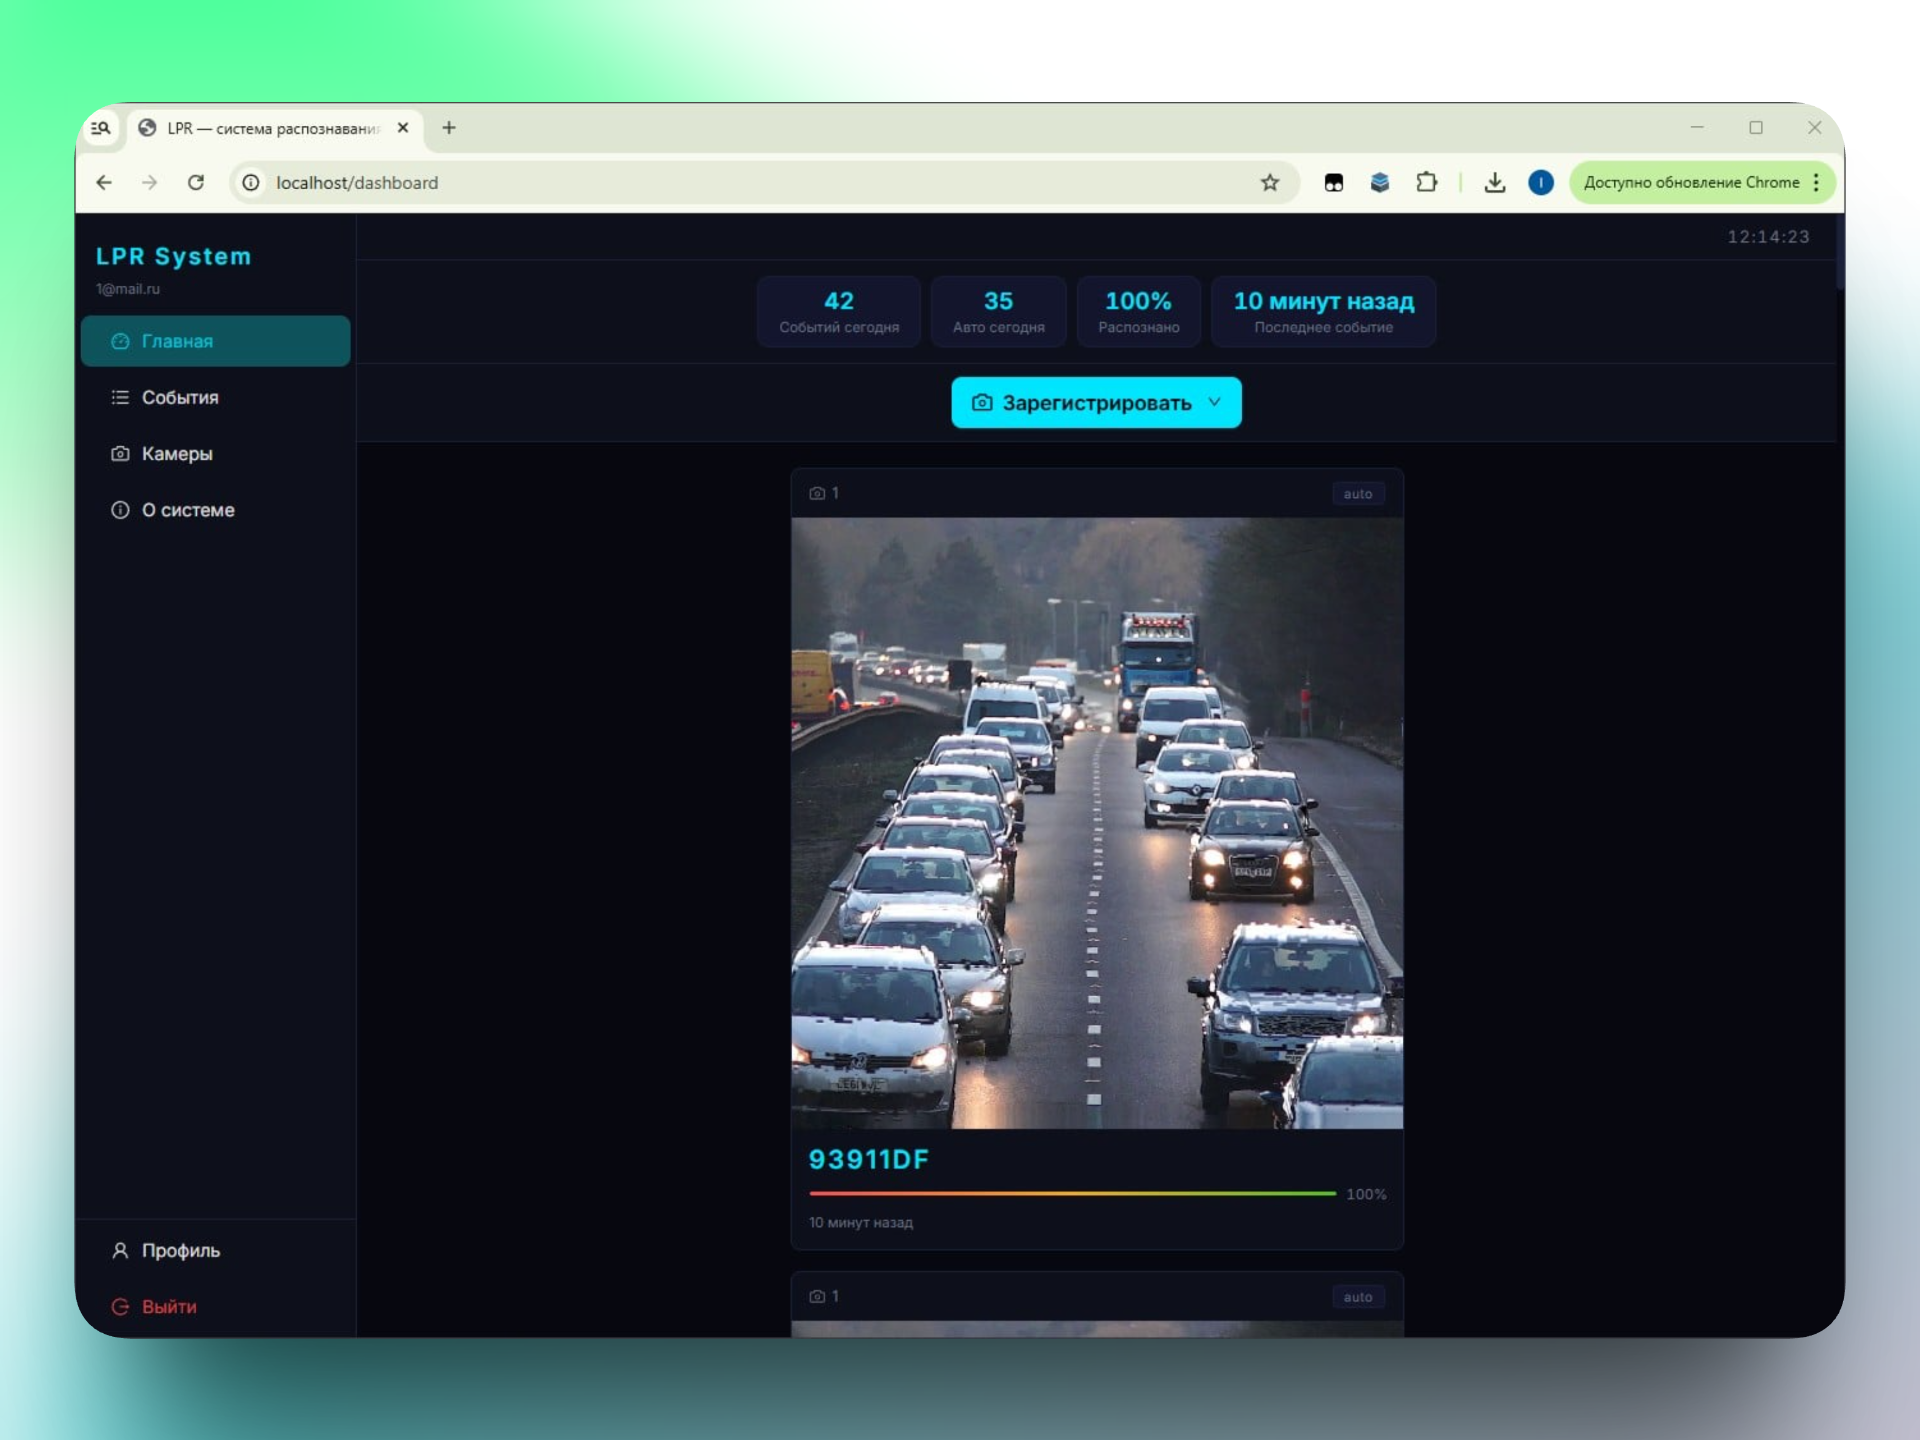Click the 100% confidence progress bar
The width and height of the screenshot is (1920, 1440).
(1072, 1193)
